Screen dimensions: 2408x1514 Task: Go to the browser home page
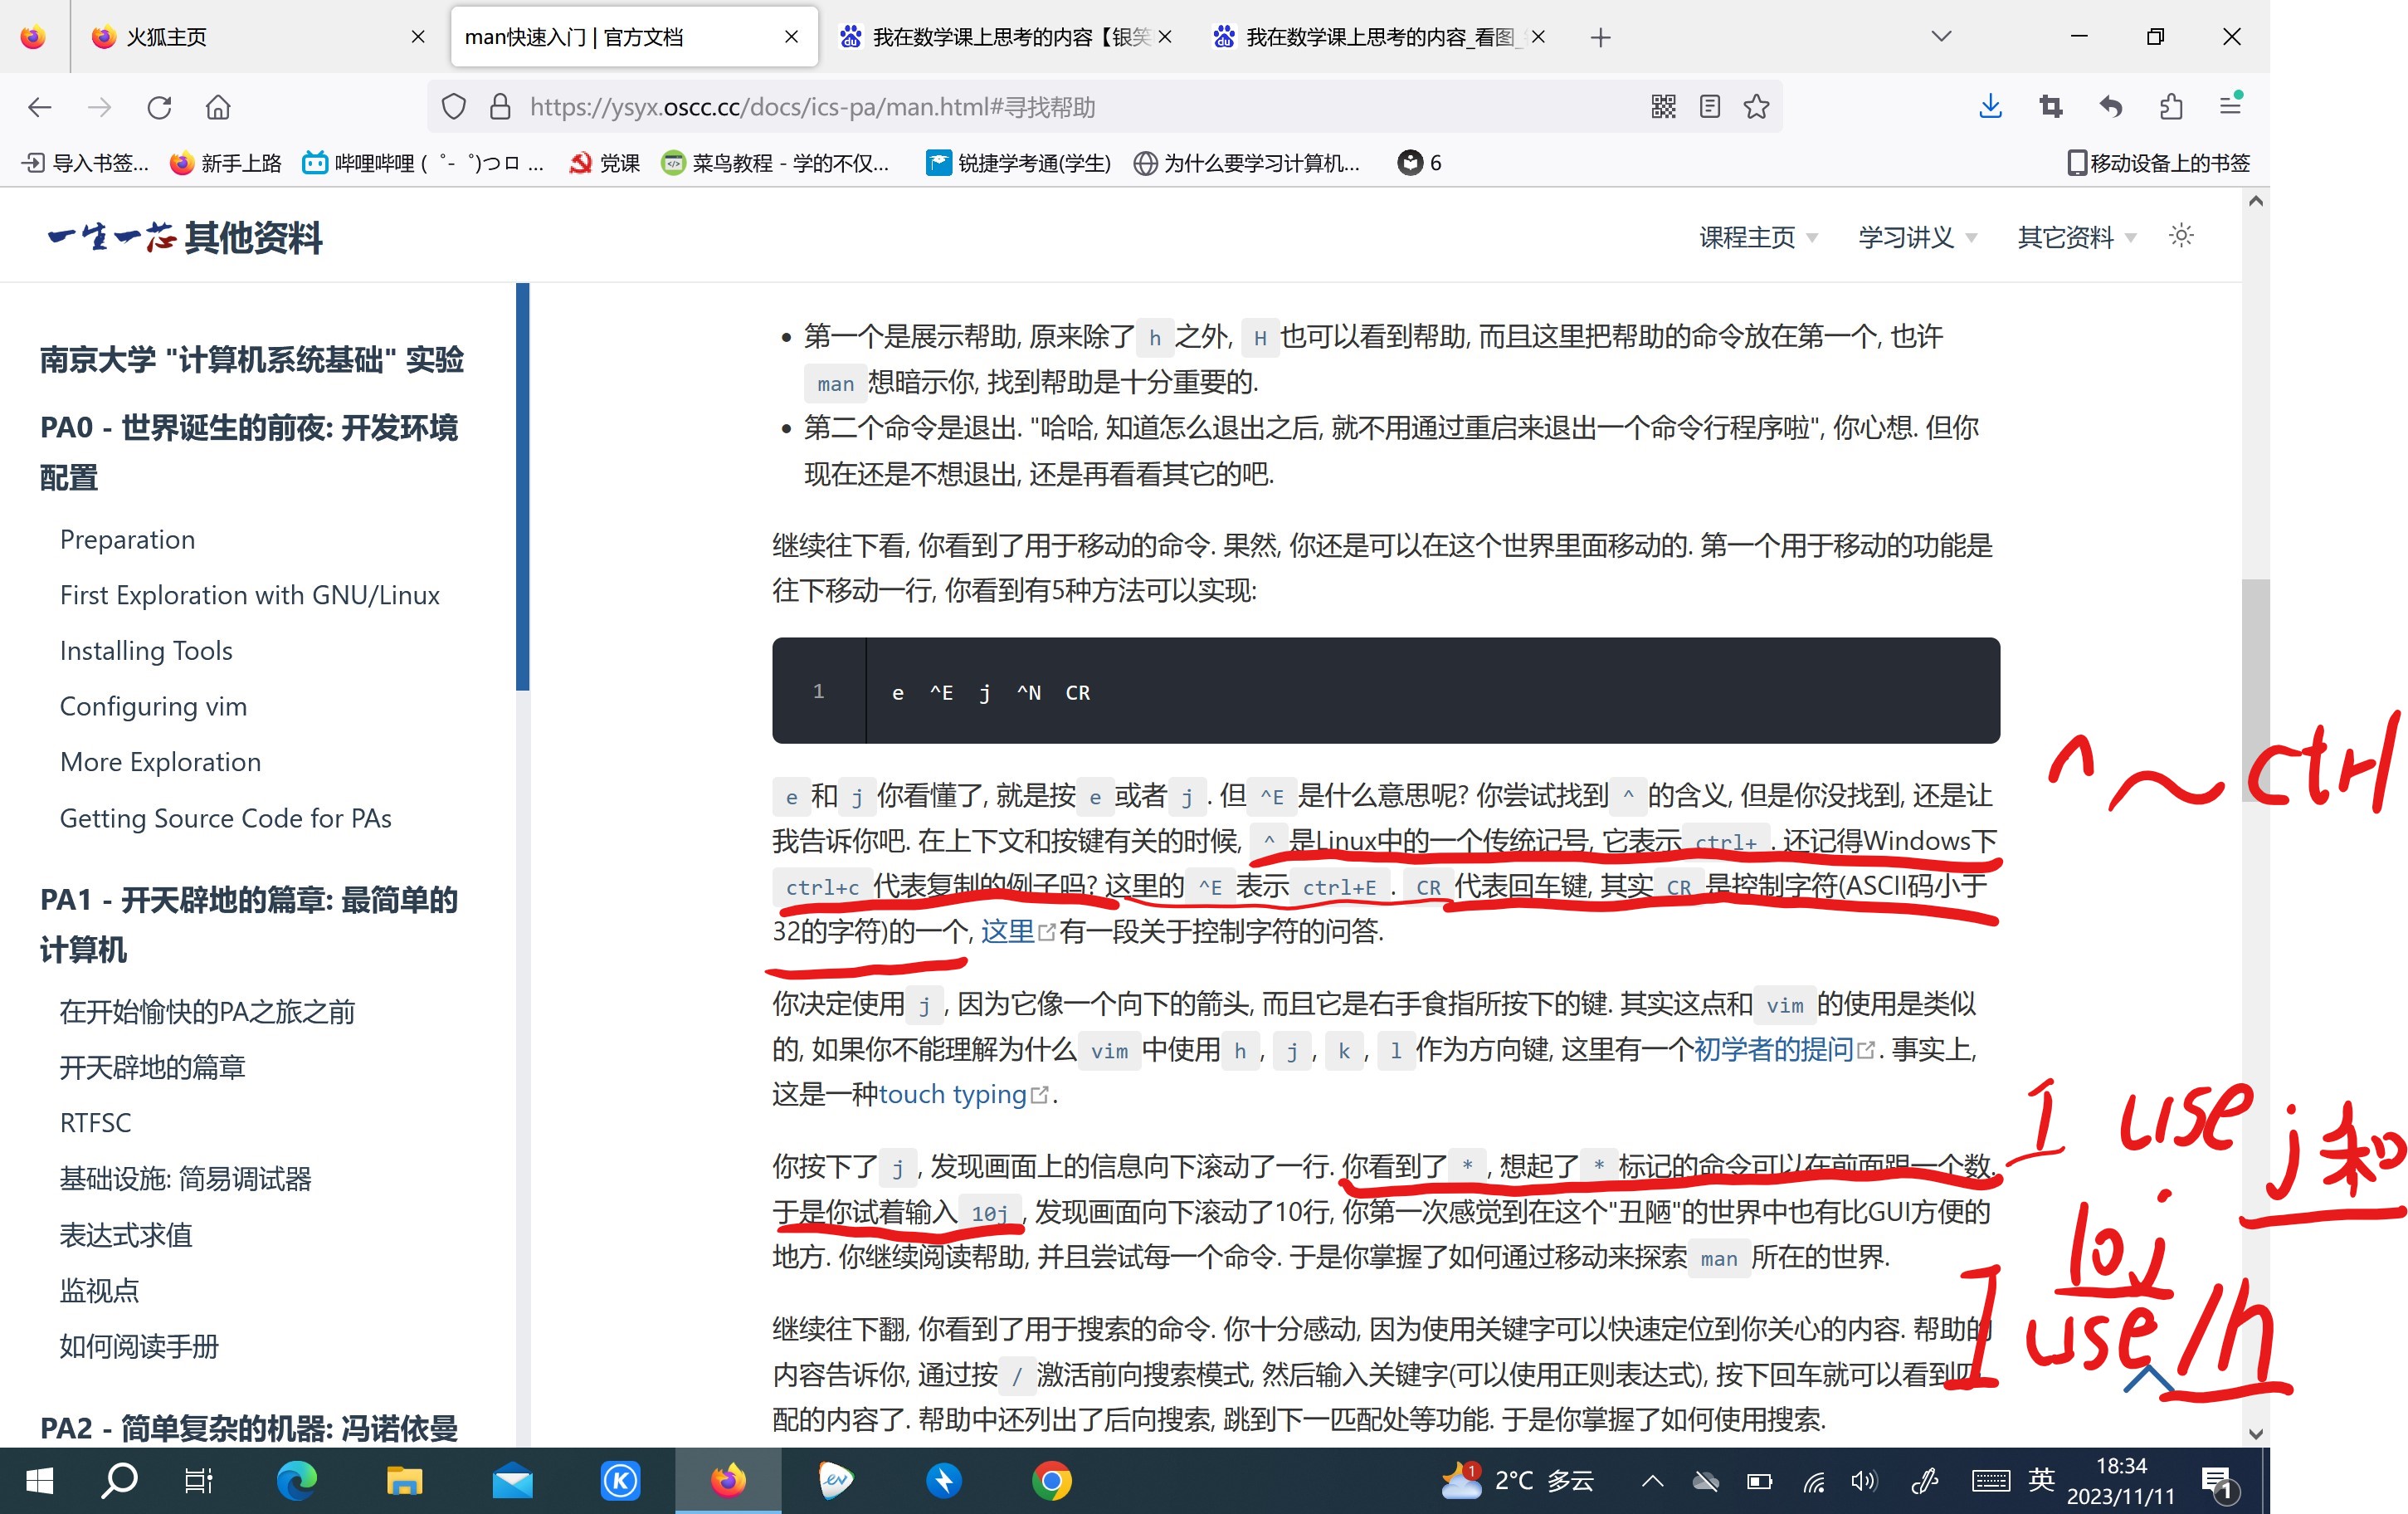pyautogui.click(x=218, y=107)
